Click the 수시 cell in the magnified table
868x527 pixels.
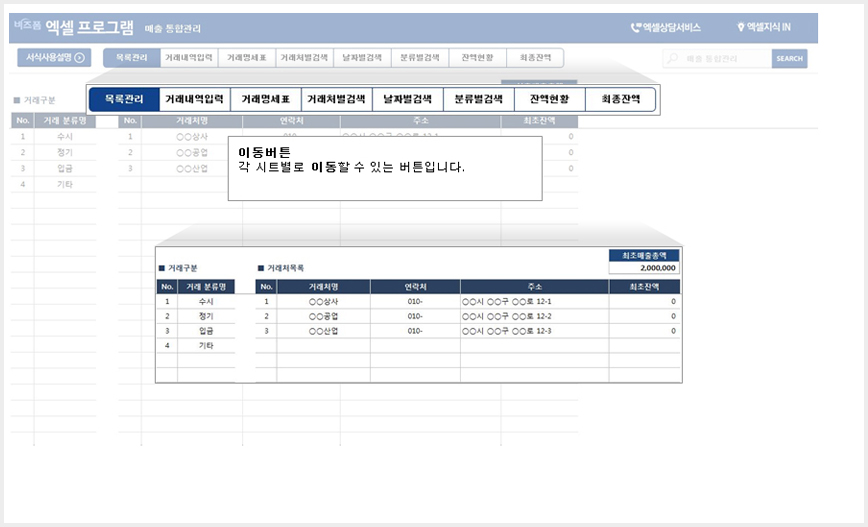point(206,302)
